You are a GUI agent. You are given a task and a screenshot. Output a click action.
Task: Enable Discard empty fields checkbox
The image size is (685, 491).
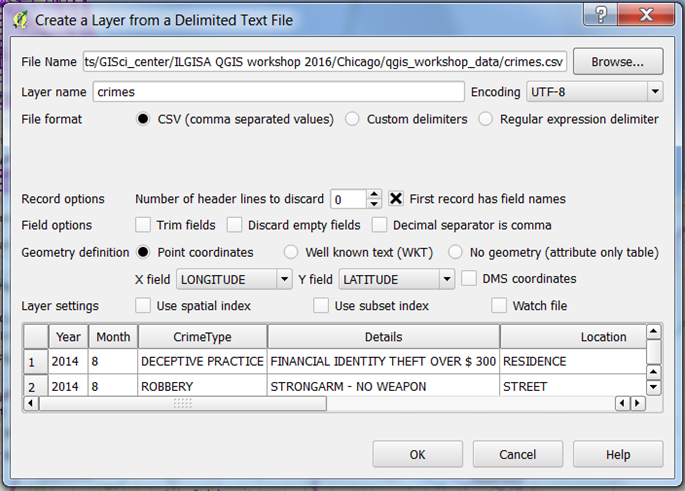click(x=234, y=225)
